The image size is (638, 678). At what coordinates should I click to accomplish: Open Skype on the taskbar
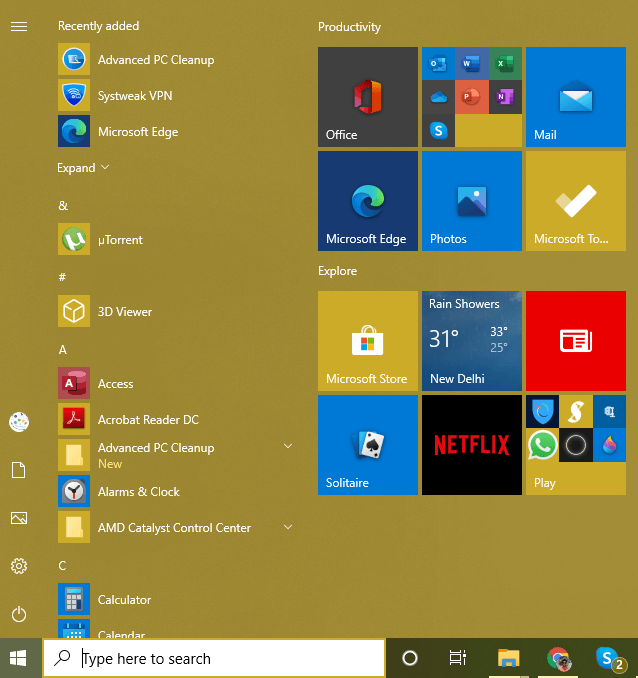[609, 658]
